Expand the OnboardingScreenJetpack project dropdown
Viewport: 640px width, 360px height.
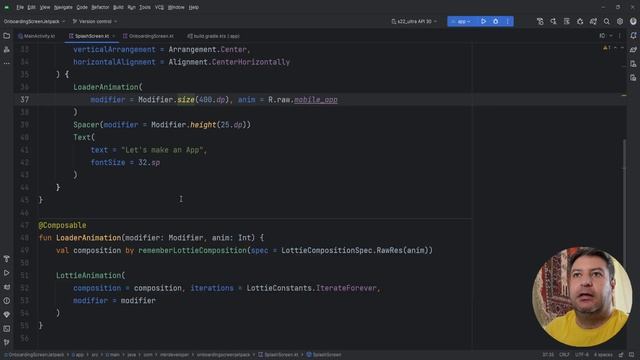(34, 21)
